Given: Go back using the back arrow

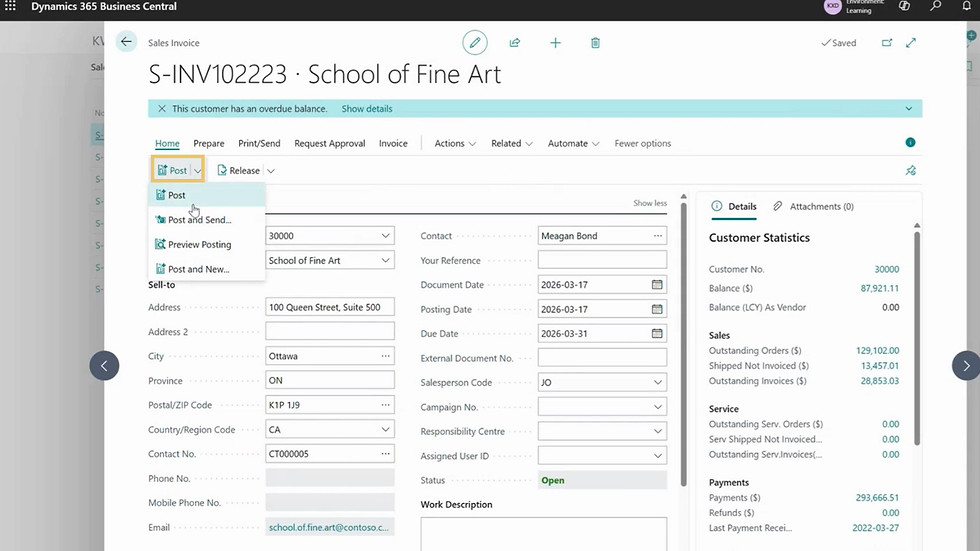Looking at the screenshot, I should click(x=126, y=42).
